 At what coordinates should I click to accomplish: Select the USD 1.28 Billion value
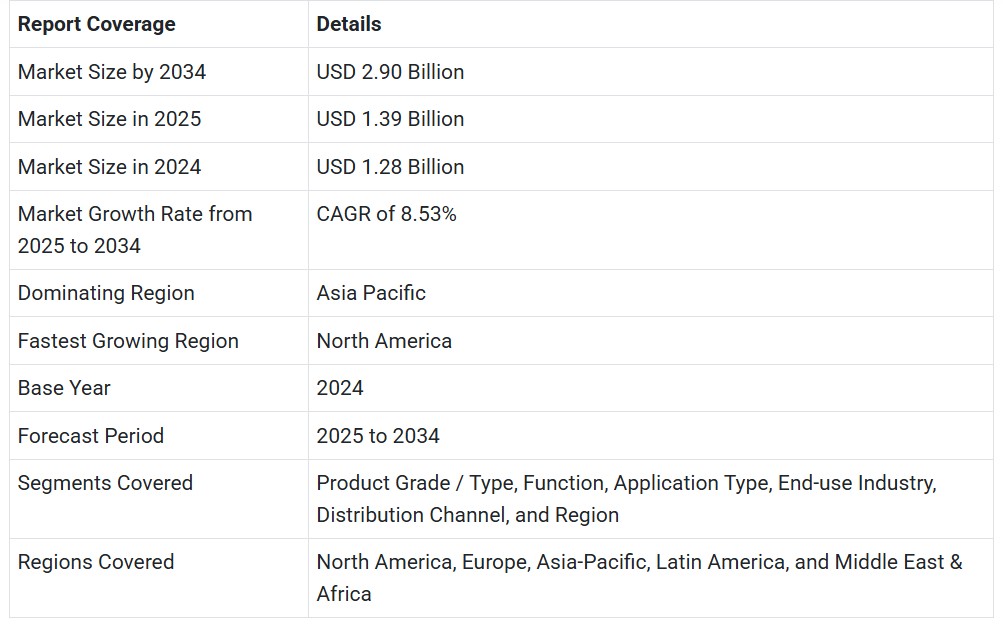pos(390,167)
